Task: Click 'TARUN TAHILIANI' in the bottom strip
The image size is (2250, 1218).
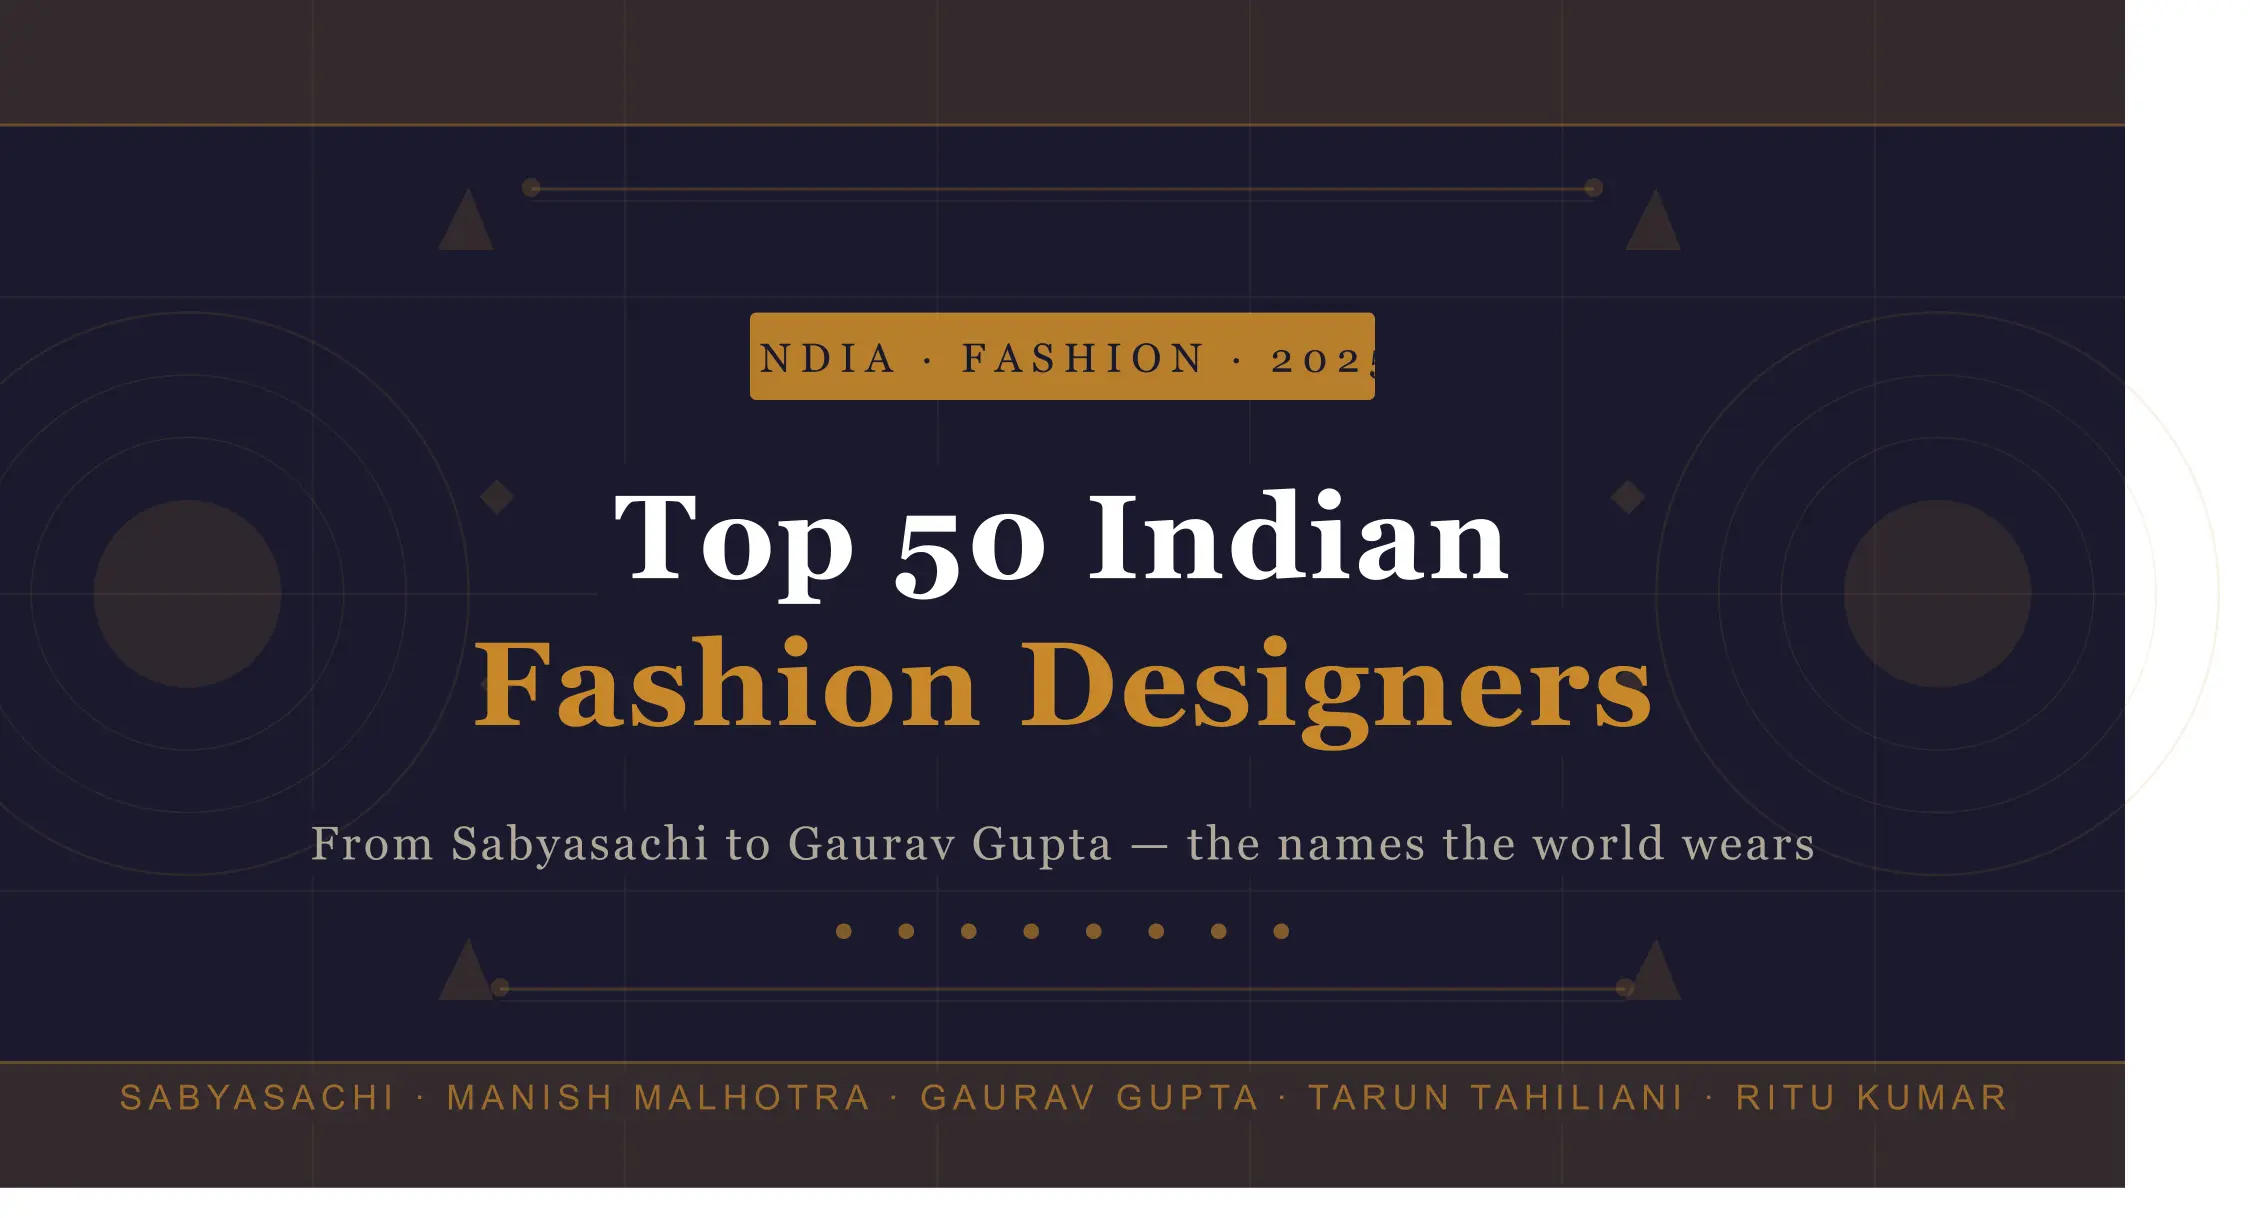Action: [x=1496, y=1098]
